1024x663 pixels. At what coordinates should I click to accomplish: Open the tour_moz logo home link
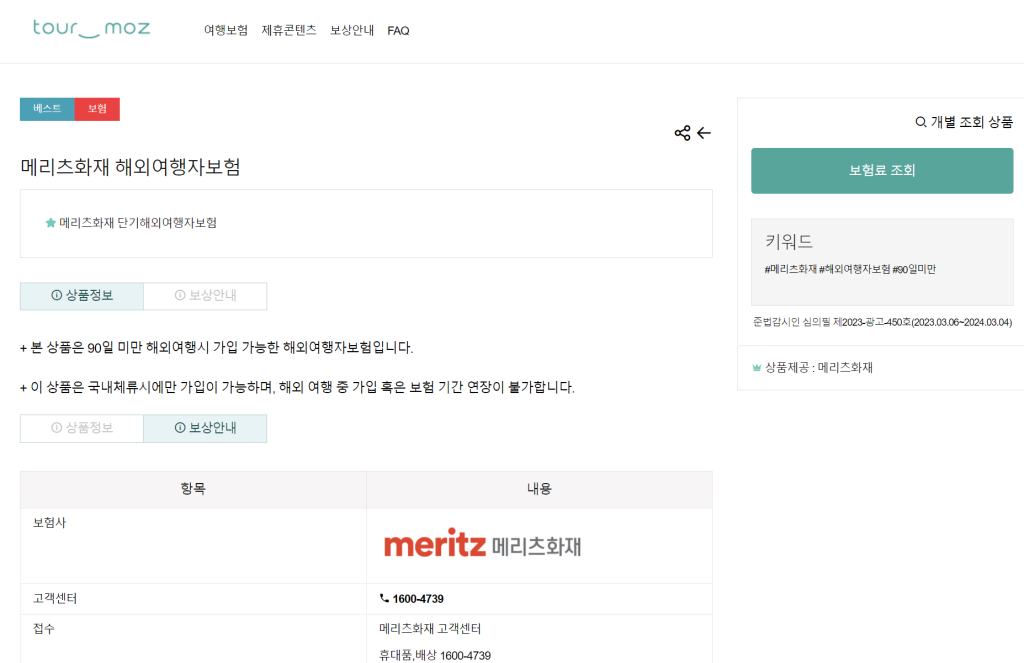[x=91, y=29]
